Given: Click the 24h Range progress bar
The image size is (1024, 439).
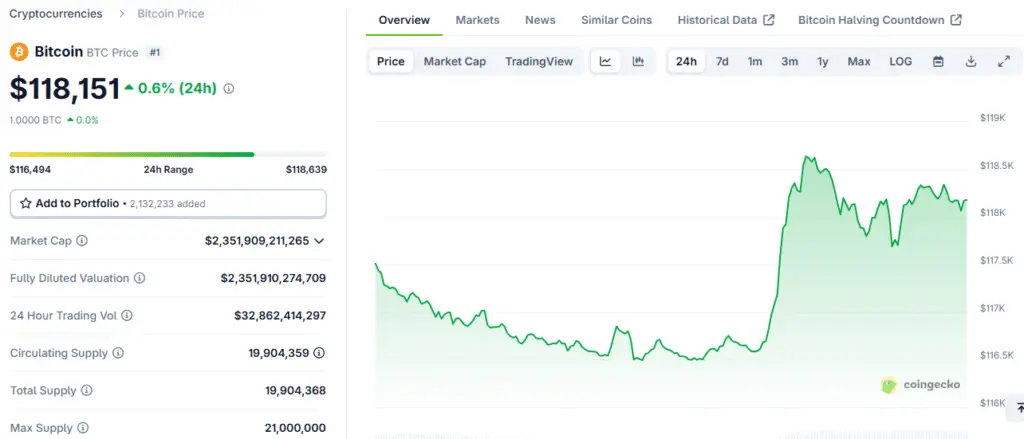Looking at the screenshot, I should [168, 155].
